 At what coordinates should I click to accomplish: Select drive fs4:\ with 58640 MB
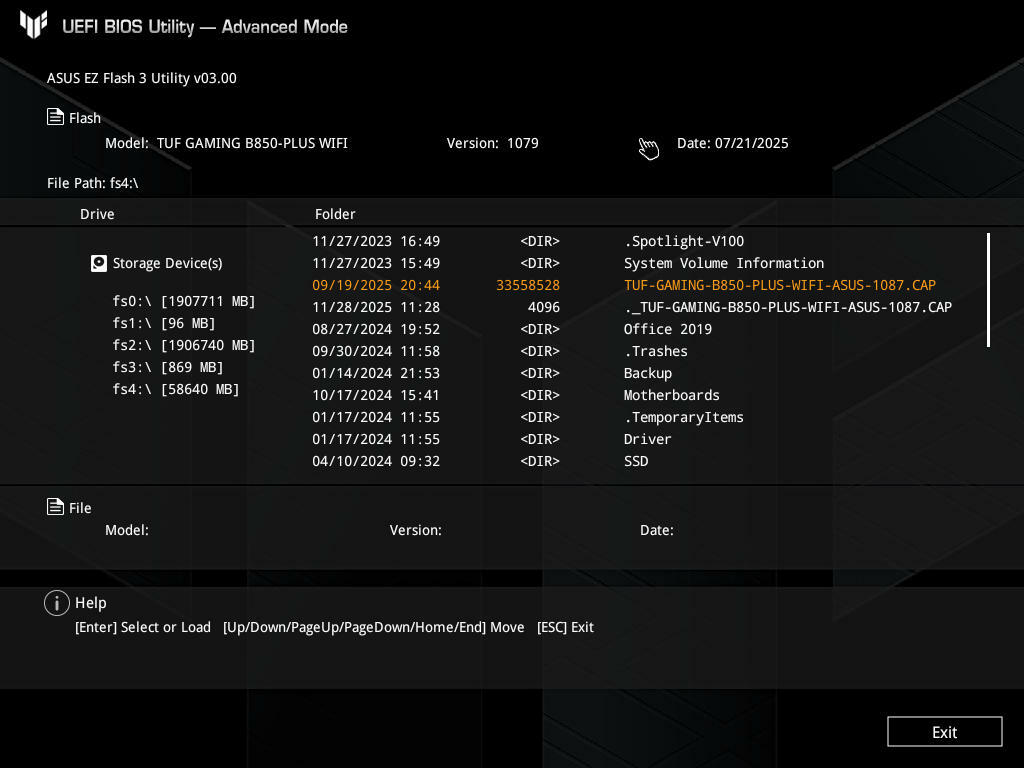[x=176, y=389]
